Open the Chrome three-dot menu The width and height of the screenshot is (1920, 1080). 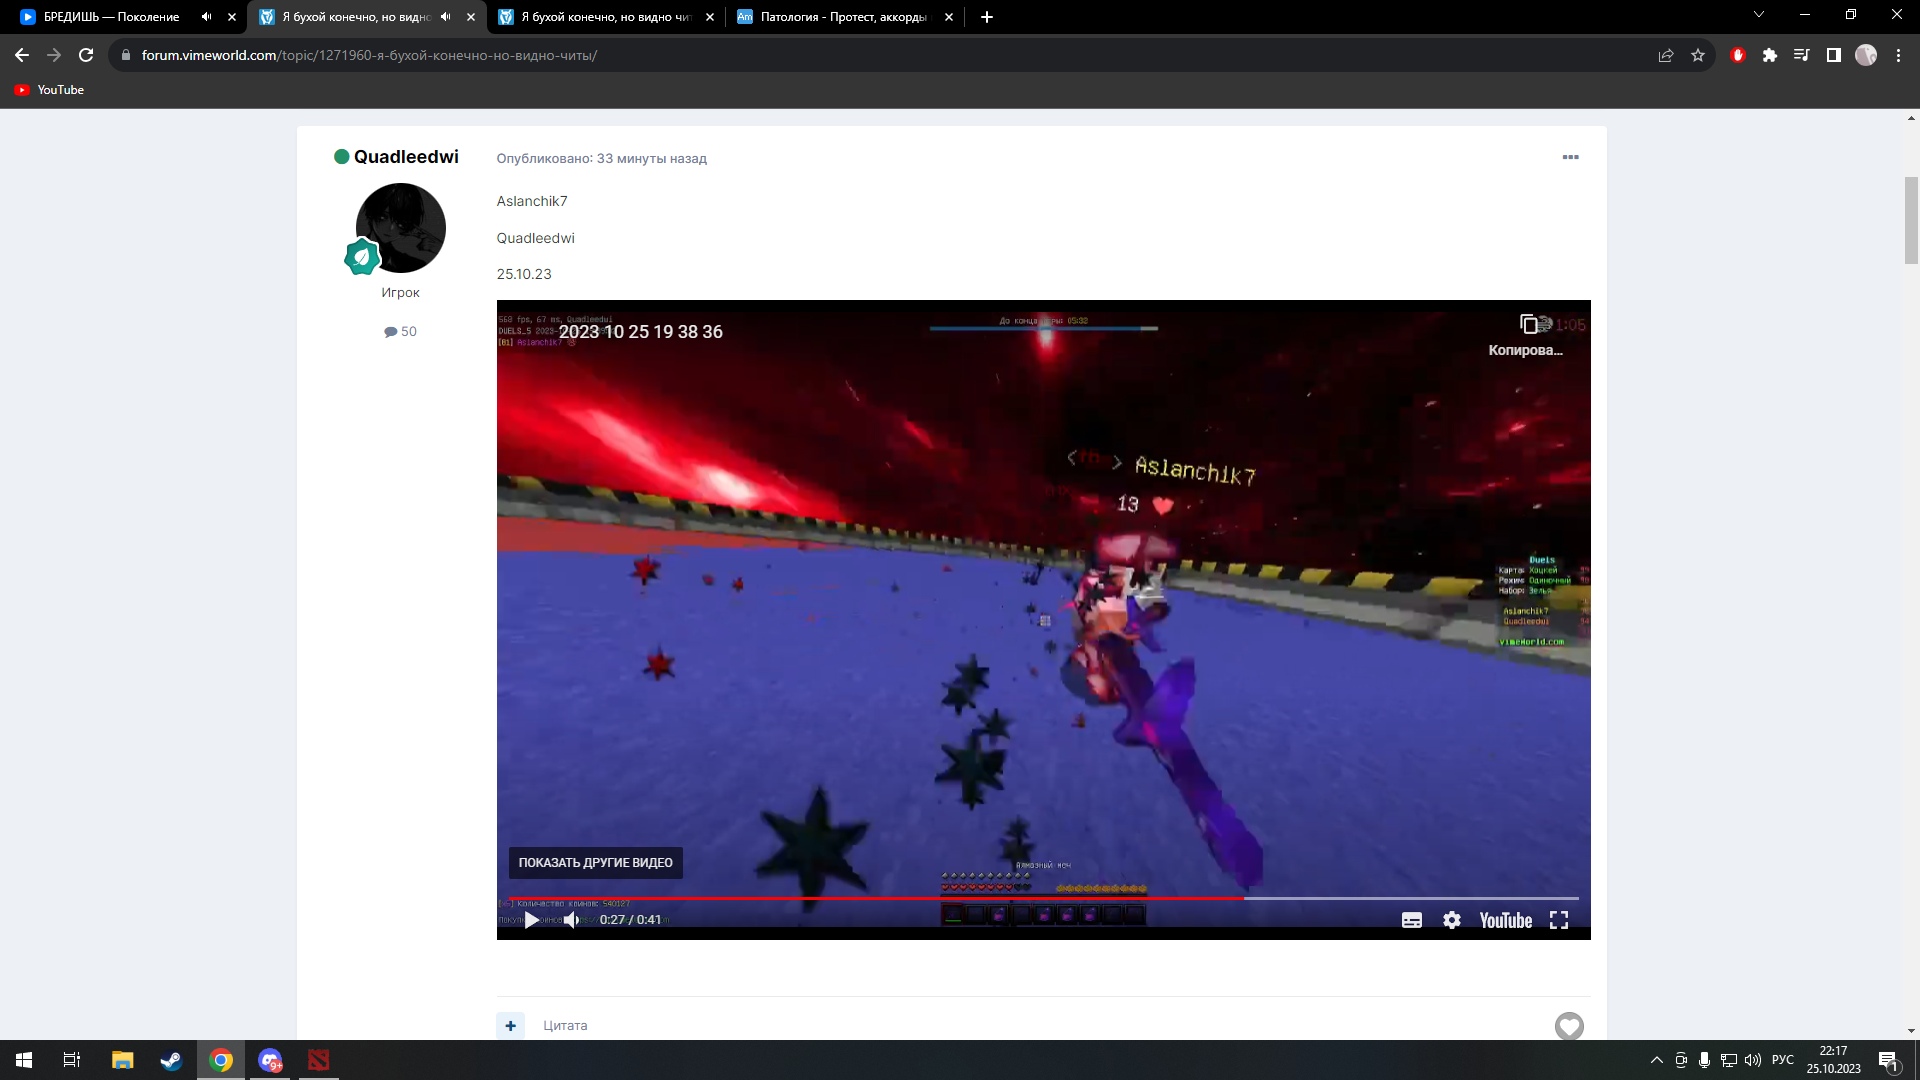[1898, 56]
